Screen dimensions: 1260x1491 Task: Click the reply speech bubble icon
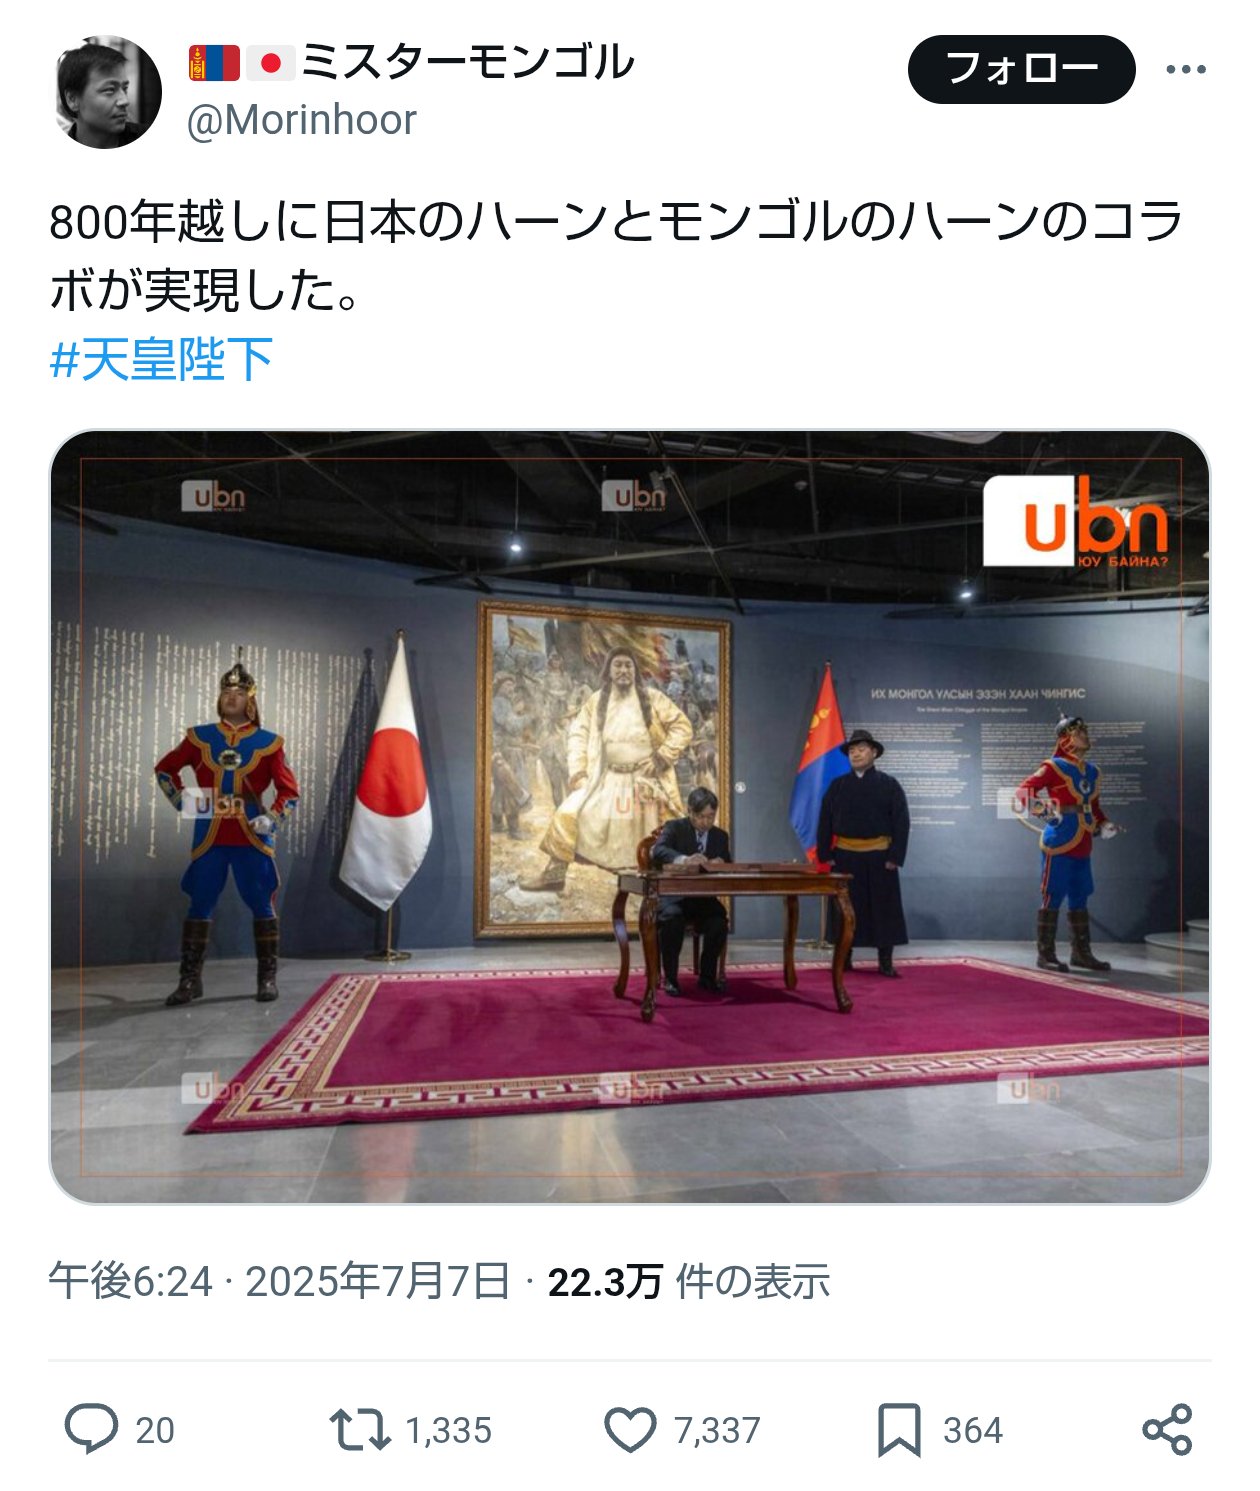[91, 1429]
